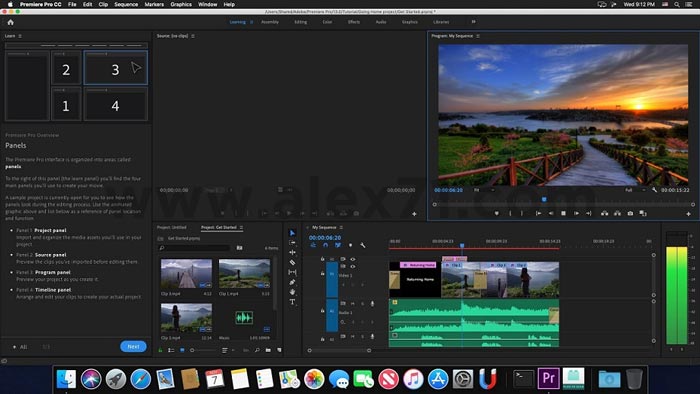Toggle Linked Selection in timeline
The height and width of the screenshot is (394, 700).
pos(338,245)
